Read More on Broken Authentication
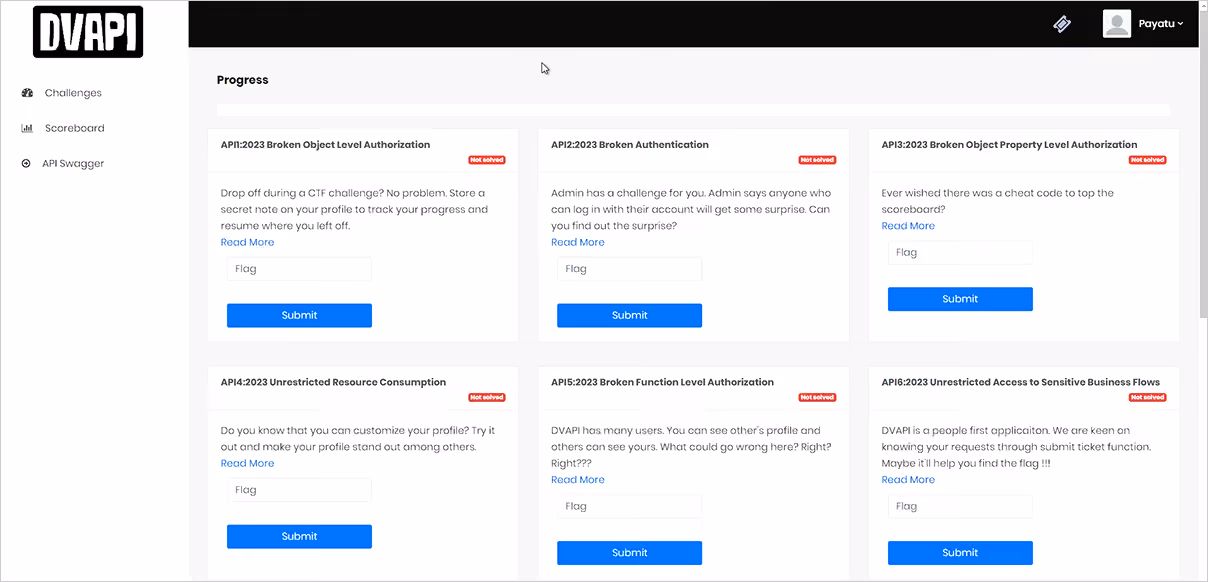This screenshot has width=1208, height=582. pos(578,242)
